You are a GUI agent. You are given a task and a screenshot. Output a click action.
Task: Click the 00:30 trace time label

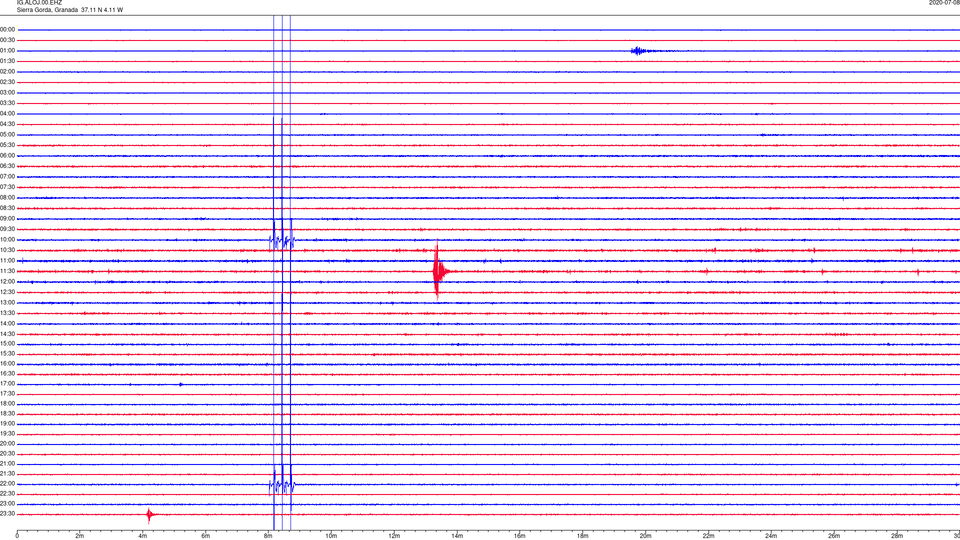click(8, 40)
